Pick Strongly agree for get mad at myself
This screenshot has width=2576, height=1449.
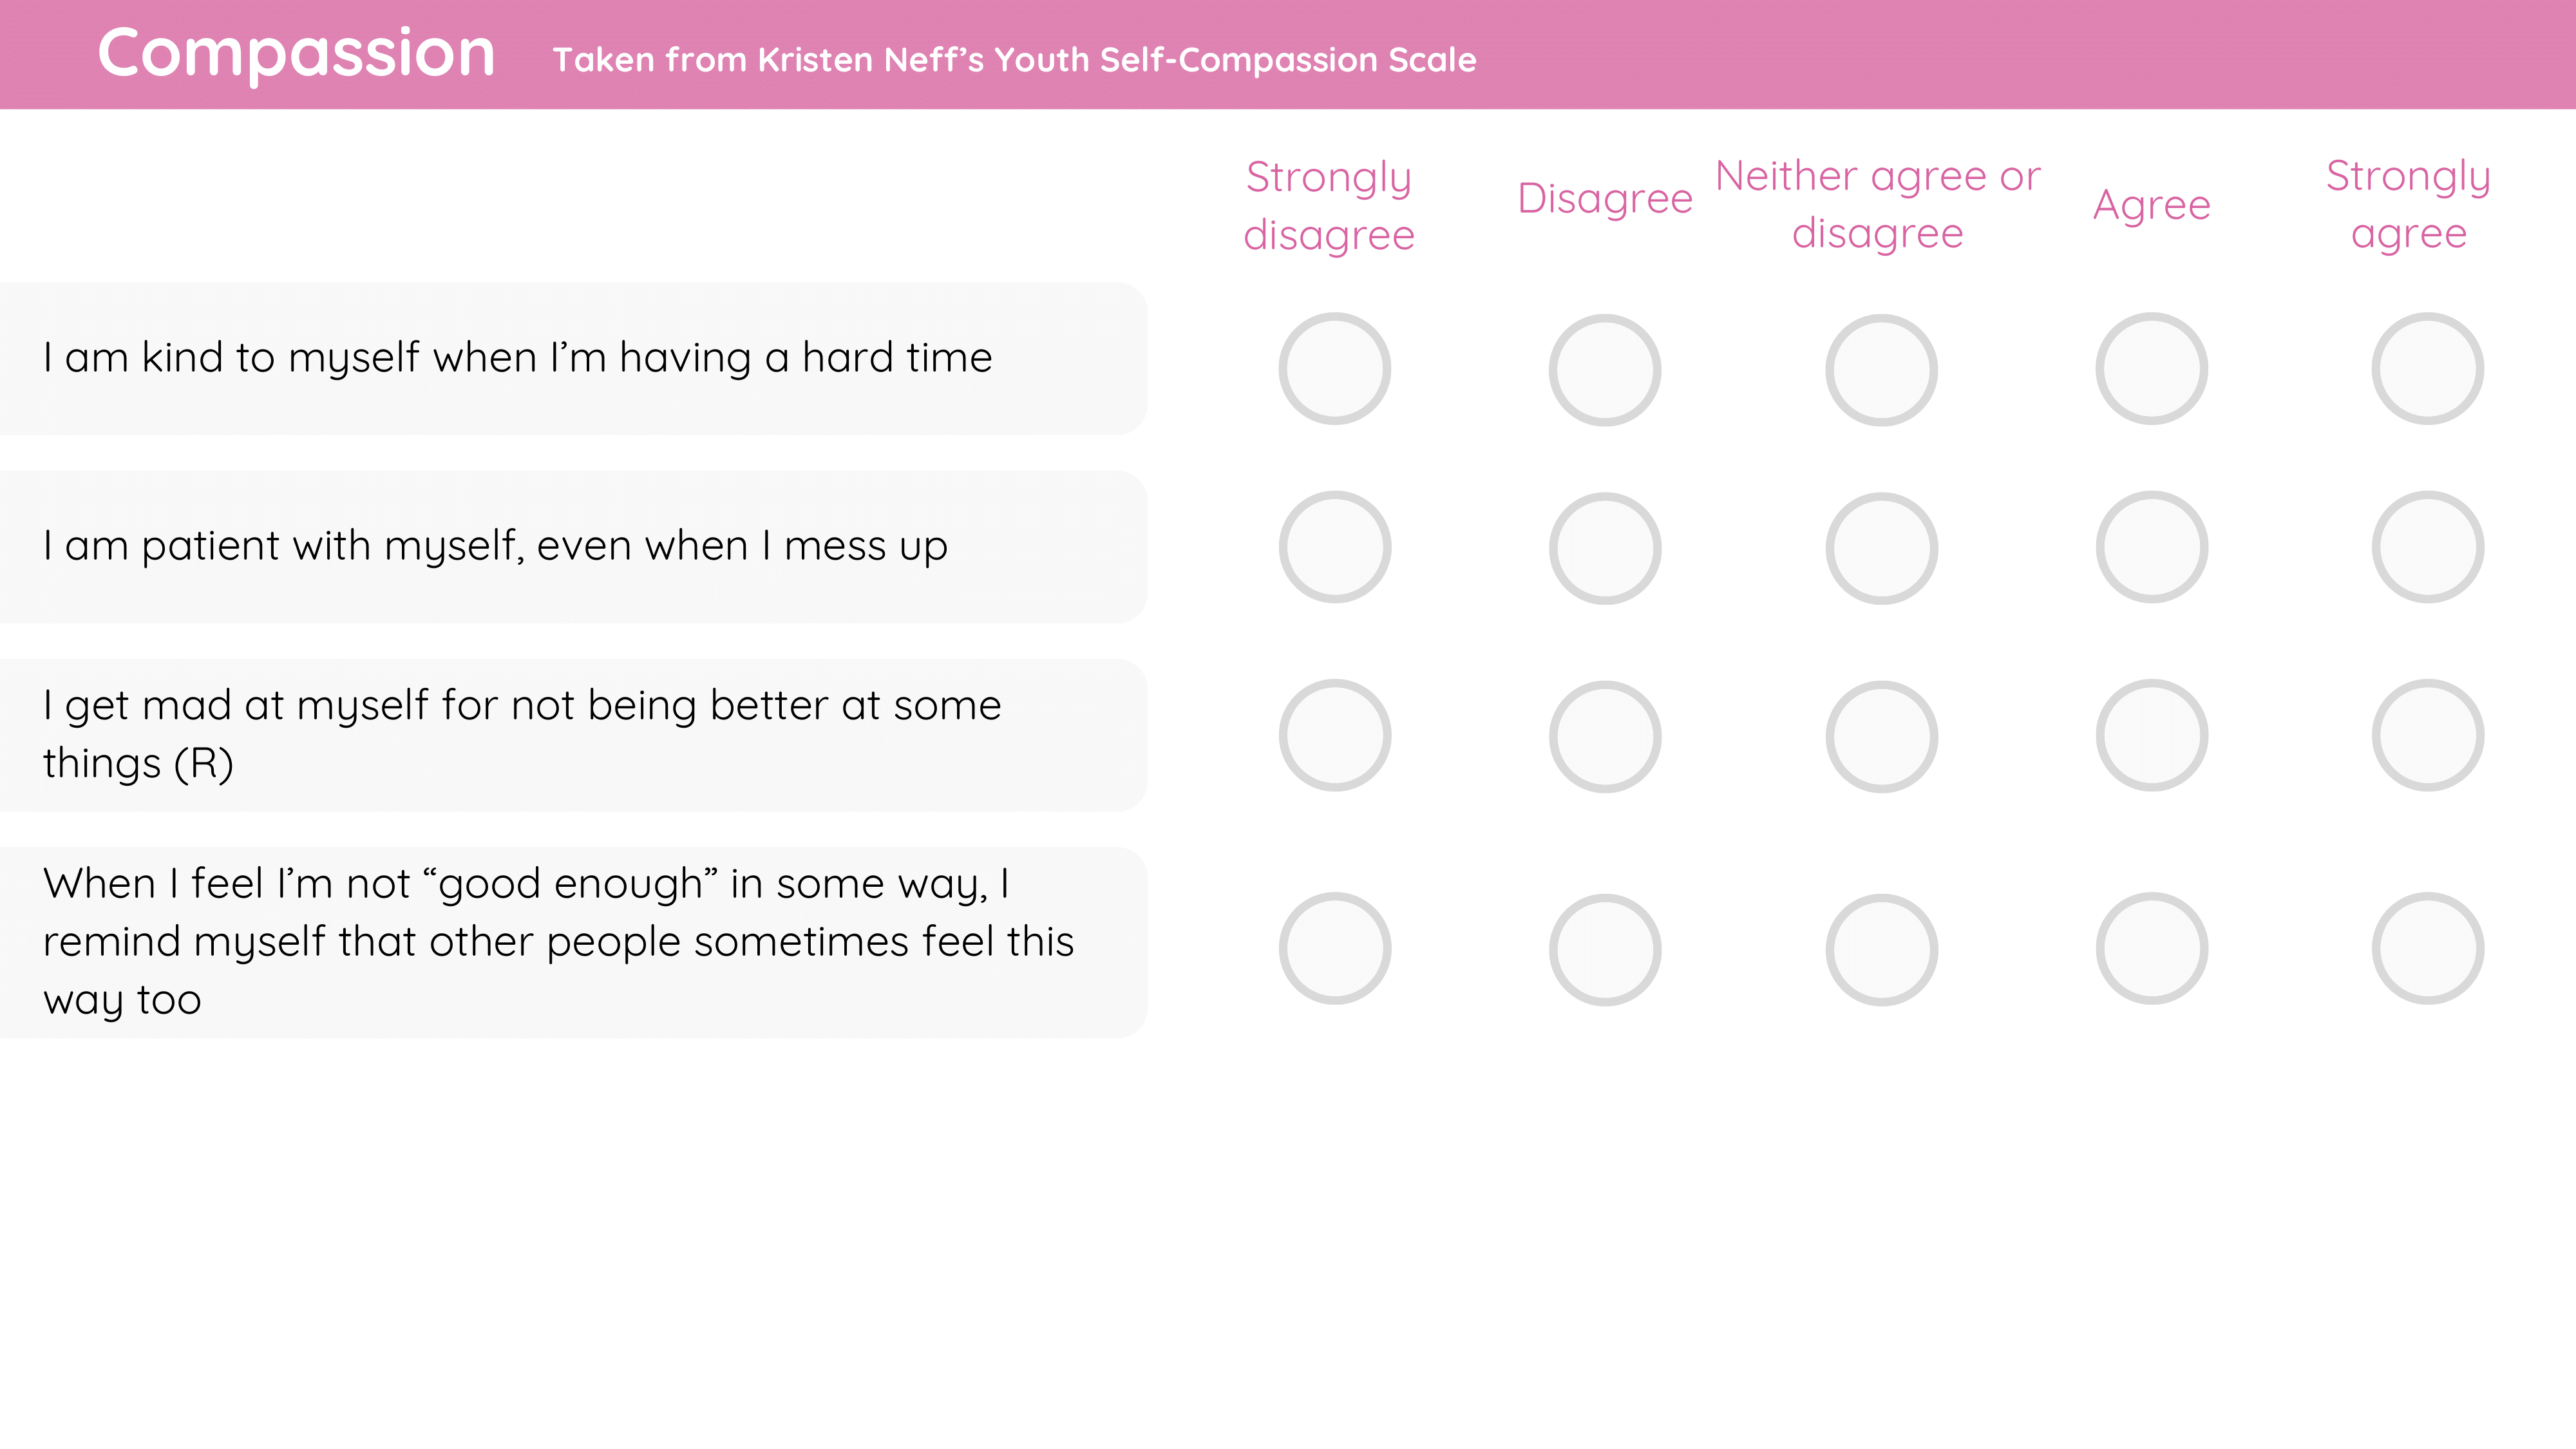[2427, 735]
